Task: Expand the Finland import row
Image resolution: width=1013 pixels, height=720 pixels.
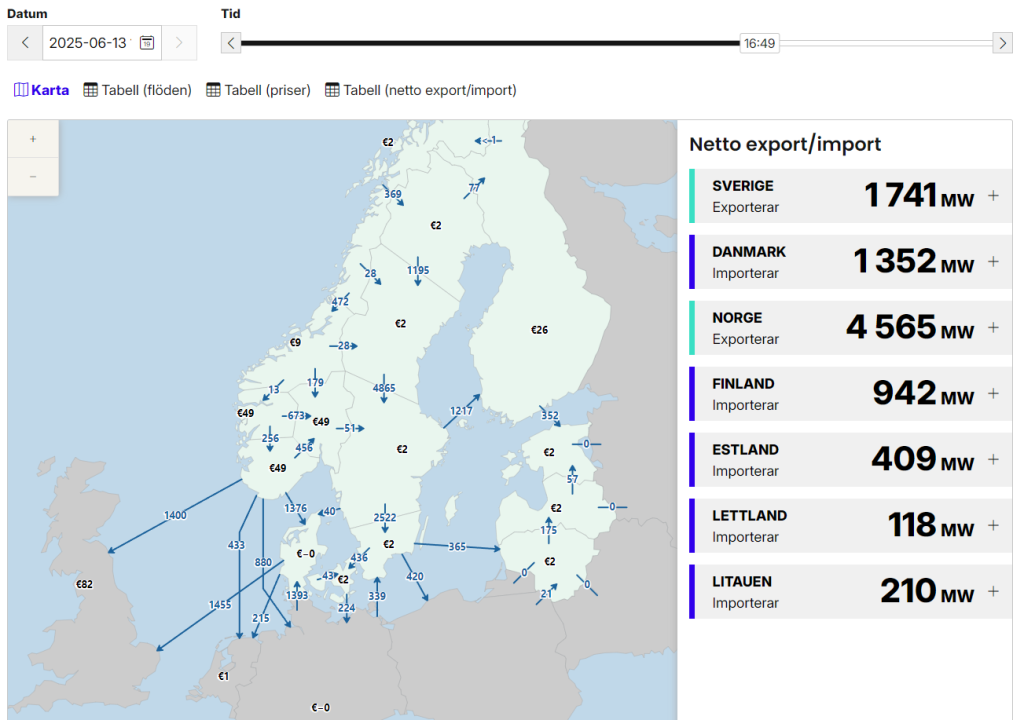Action: point(993,394)
